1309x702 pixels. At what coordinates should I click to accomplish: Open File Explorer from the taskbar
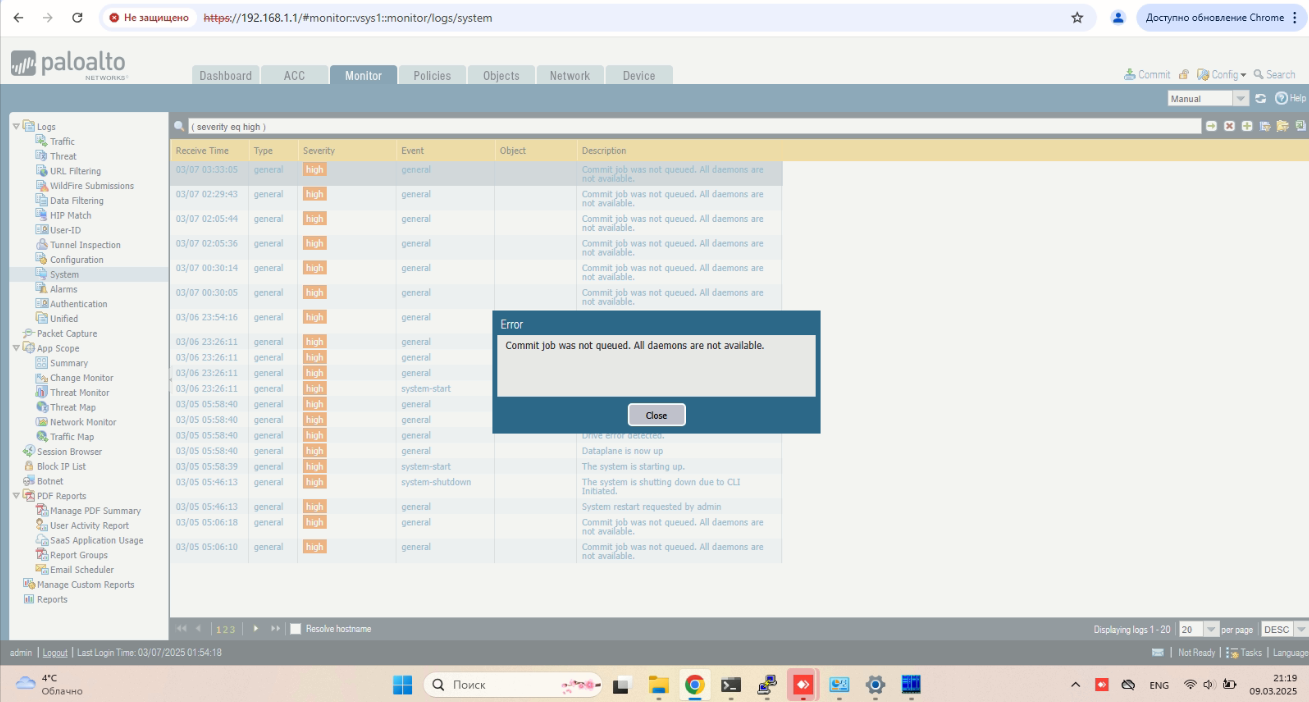[658, 685]
